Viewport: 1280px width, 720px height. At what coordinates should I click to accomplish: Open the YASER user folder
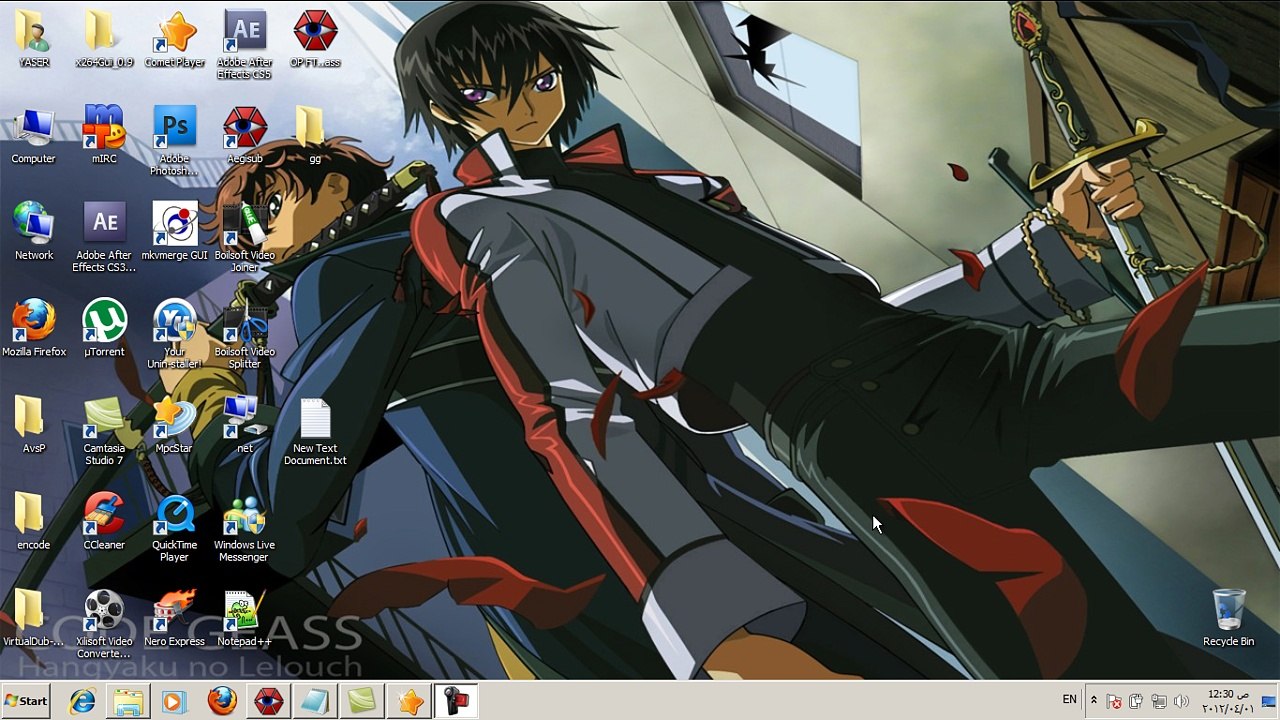tap(34, 39)
